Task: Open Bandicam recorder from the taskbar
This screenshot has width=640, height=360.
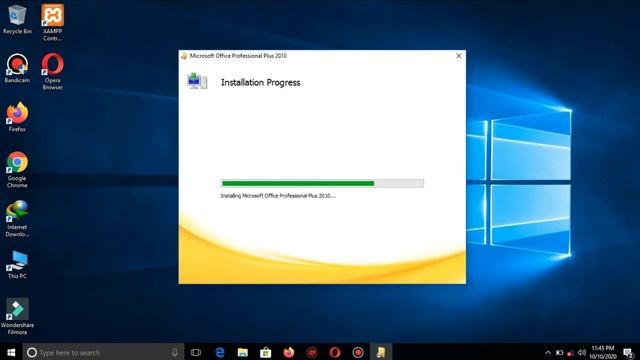Action: coord(358,352)
